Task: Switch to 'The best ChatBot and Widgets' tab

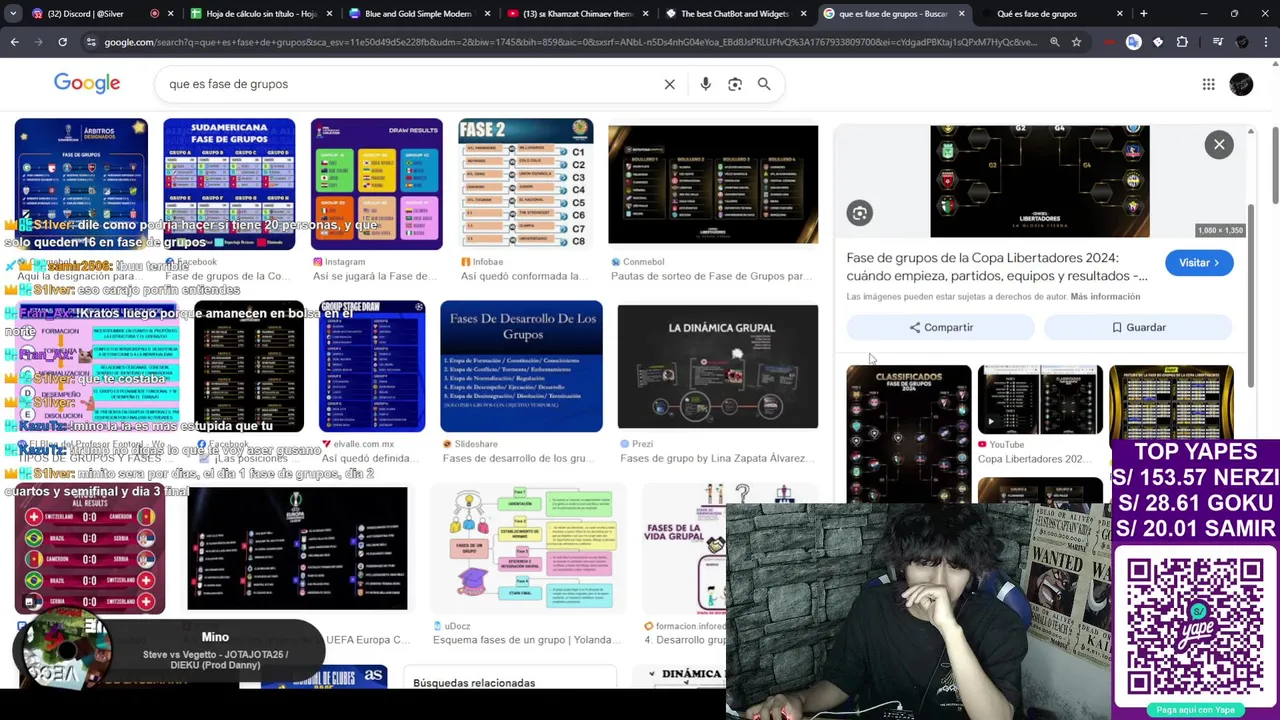Action: pos(735,14)
